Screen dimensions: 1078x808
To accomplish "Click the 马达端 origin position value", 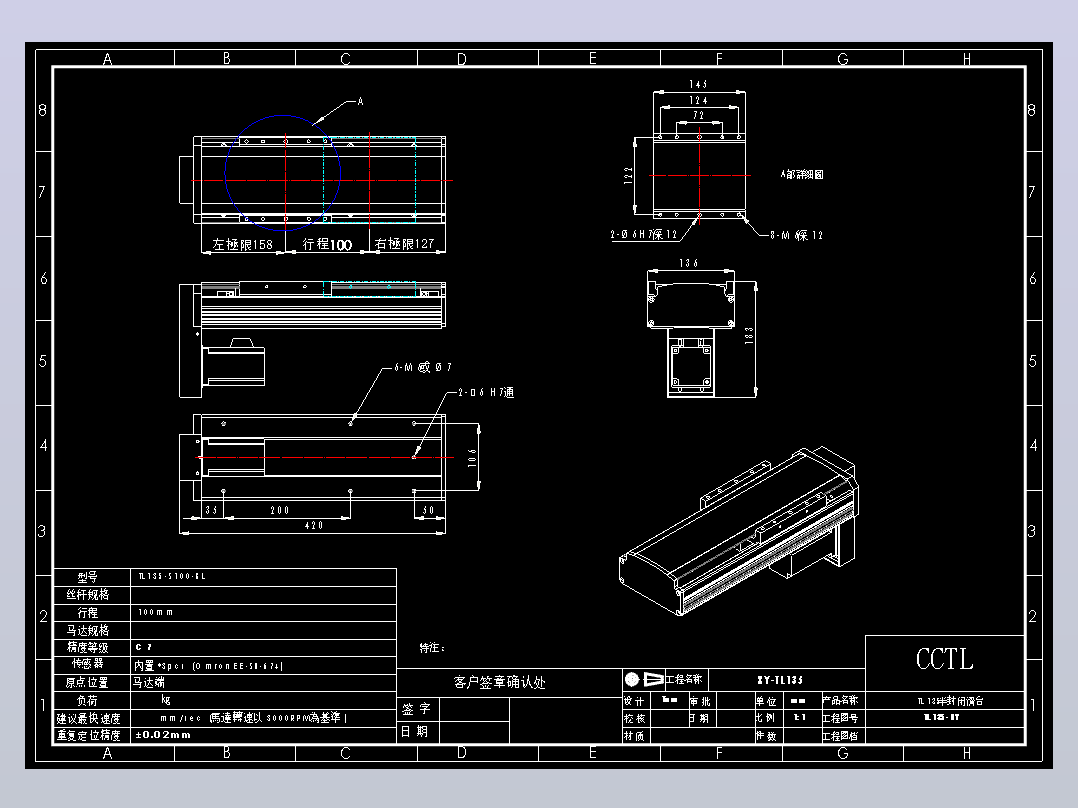I will (x=149, y=683).
